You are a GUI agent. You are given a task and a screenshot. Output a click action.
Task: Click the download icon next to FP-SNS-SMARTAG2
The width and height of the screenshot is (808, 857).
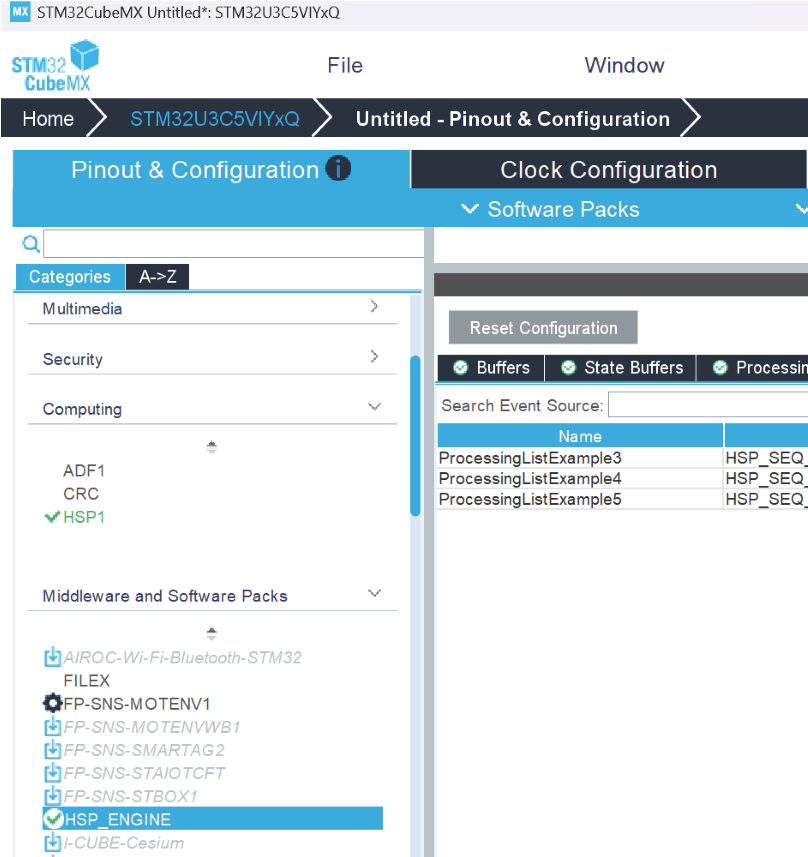coord(52,749)
